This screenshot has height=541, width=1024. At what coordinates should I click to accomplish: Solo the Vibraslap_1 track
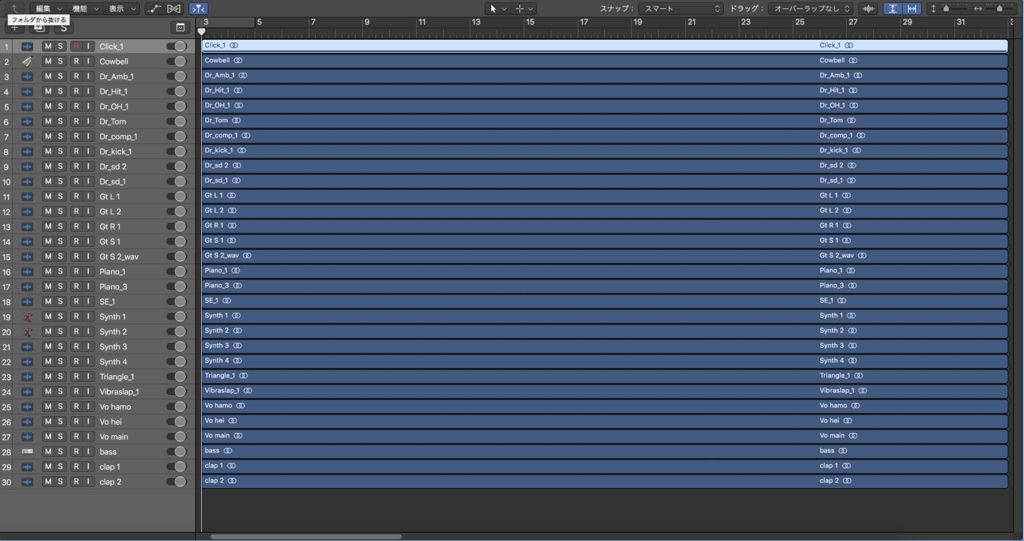point(60,392)
